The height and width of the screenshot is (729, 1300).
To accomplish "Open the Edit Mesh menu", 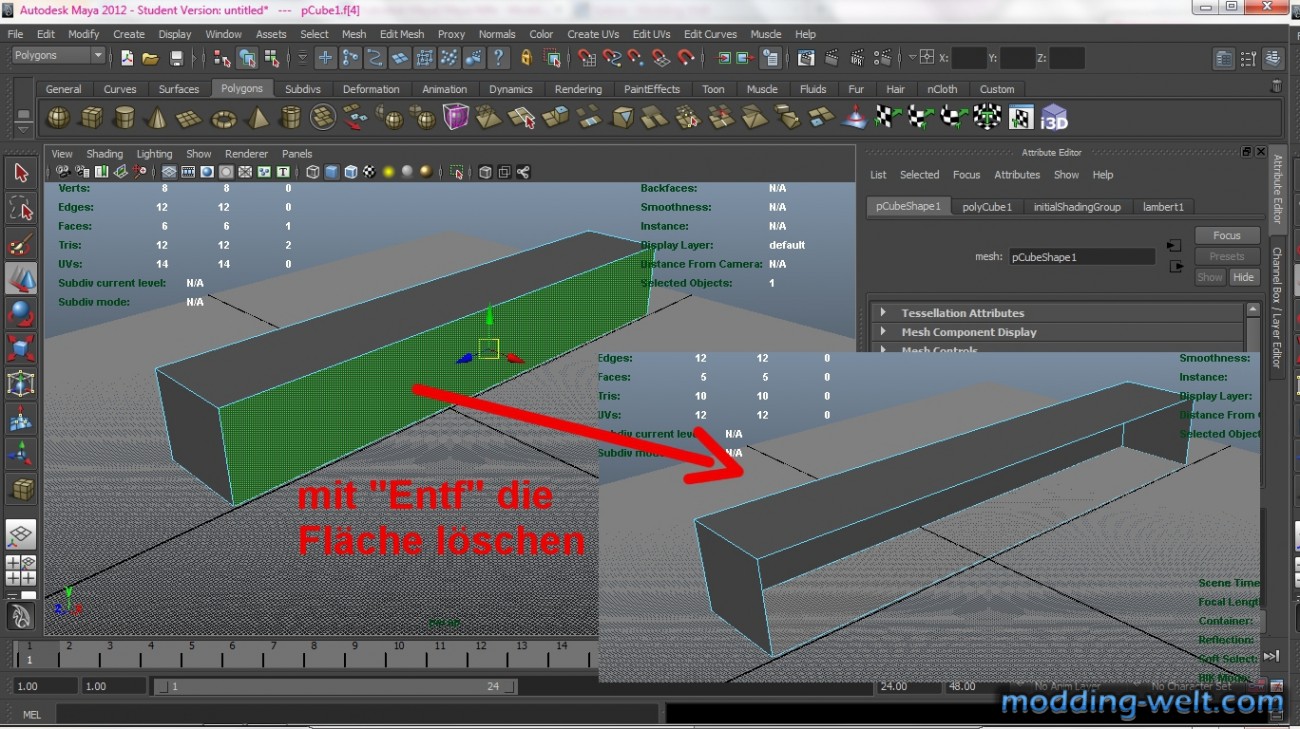I will coord(401,34).
